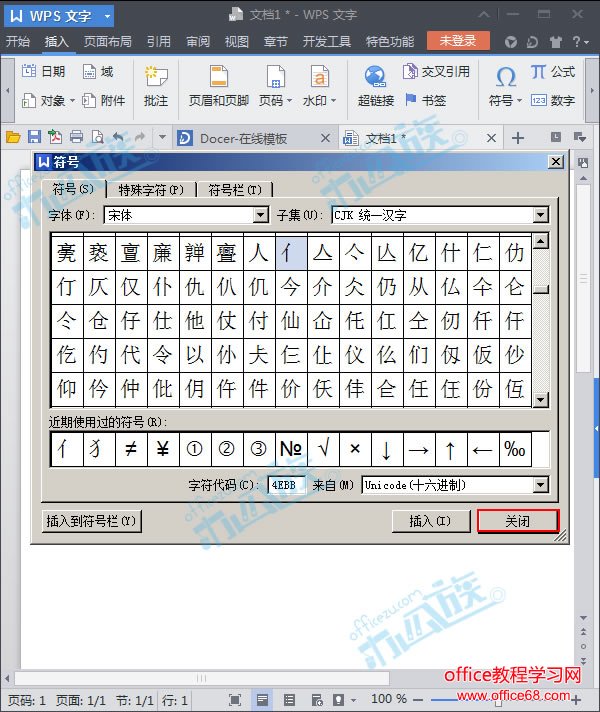The height and width of the screenshot is (712, 600).
Task: Switch to 符号栏 tab in dialog
Action: click(x=235, y=189)
